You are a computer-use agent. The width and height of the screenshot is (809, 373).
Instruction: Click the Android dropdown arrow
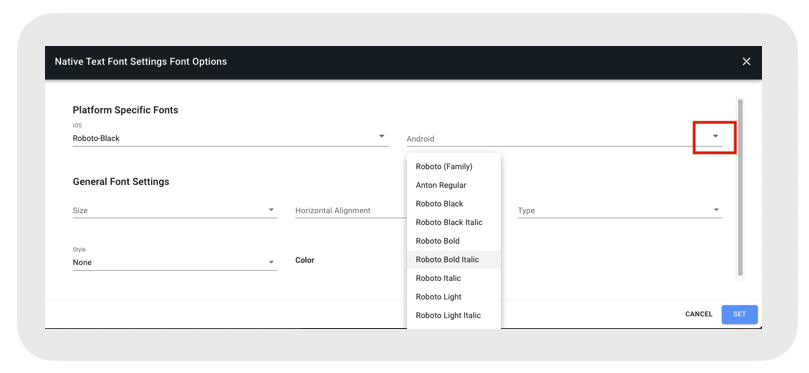(715, 136)
